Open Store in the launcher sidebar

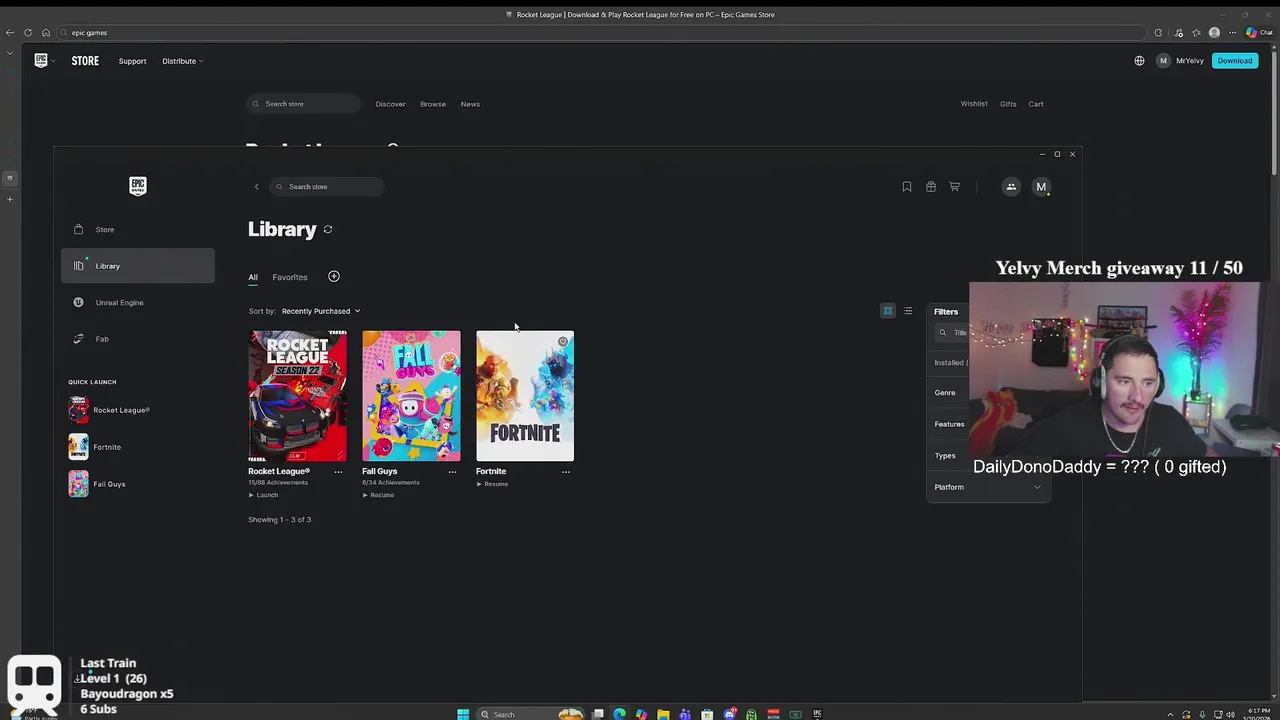[138, 229]
